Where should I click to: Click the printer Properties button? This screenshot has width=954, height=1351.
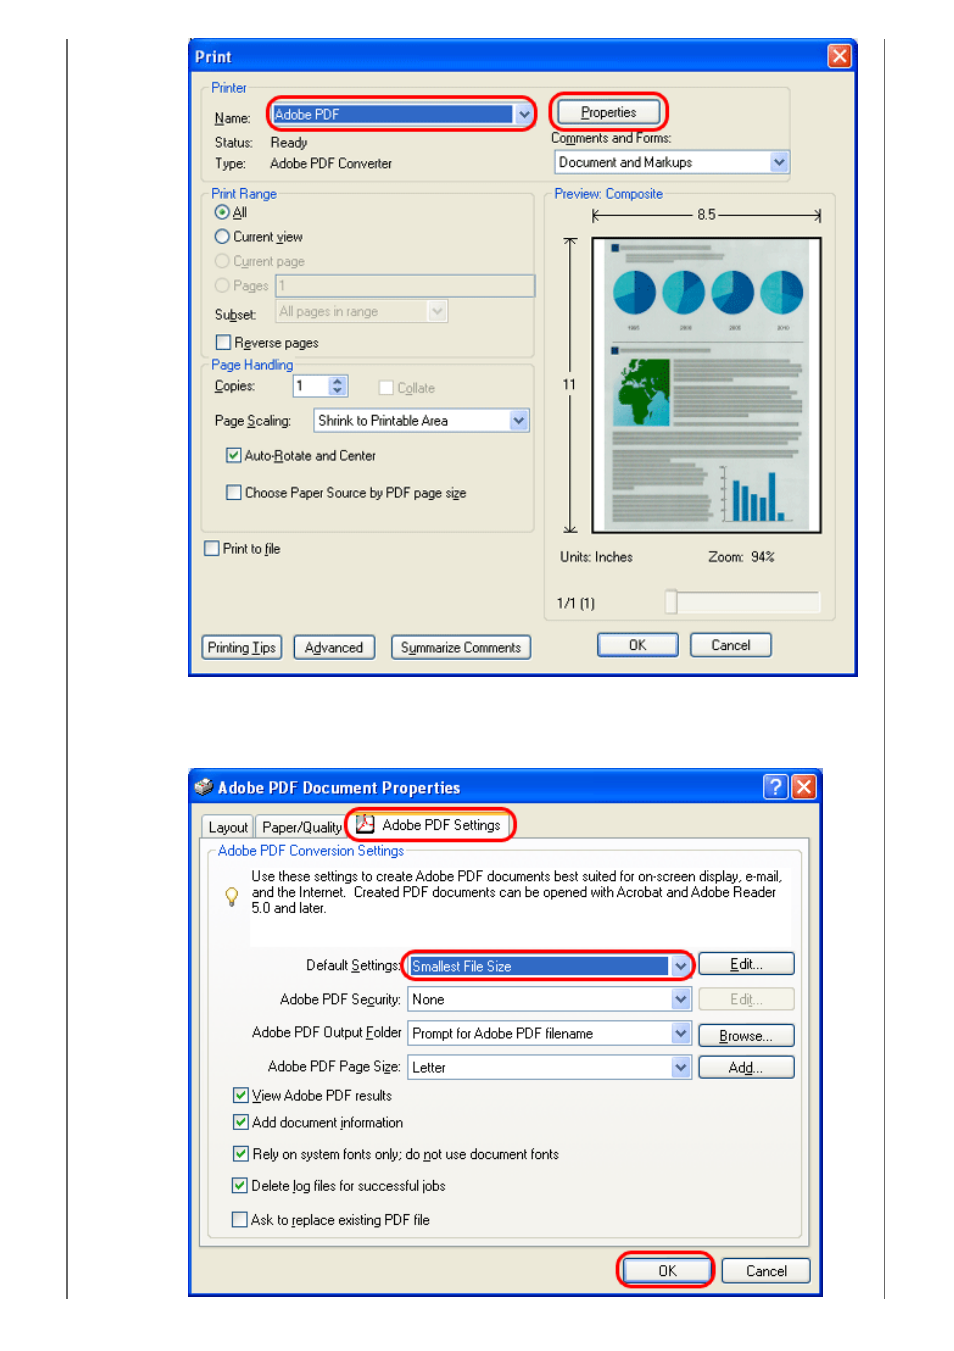tap(608, 112)
